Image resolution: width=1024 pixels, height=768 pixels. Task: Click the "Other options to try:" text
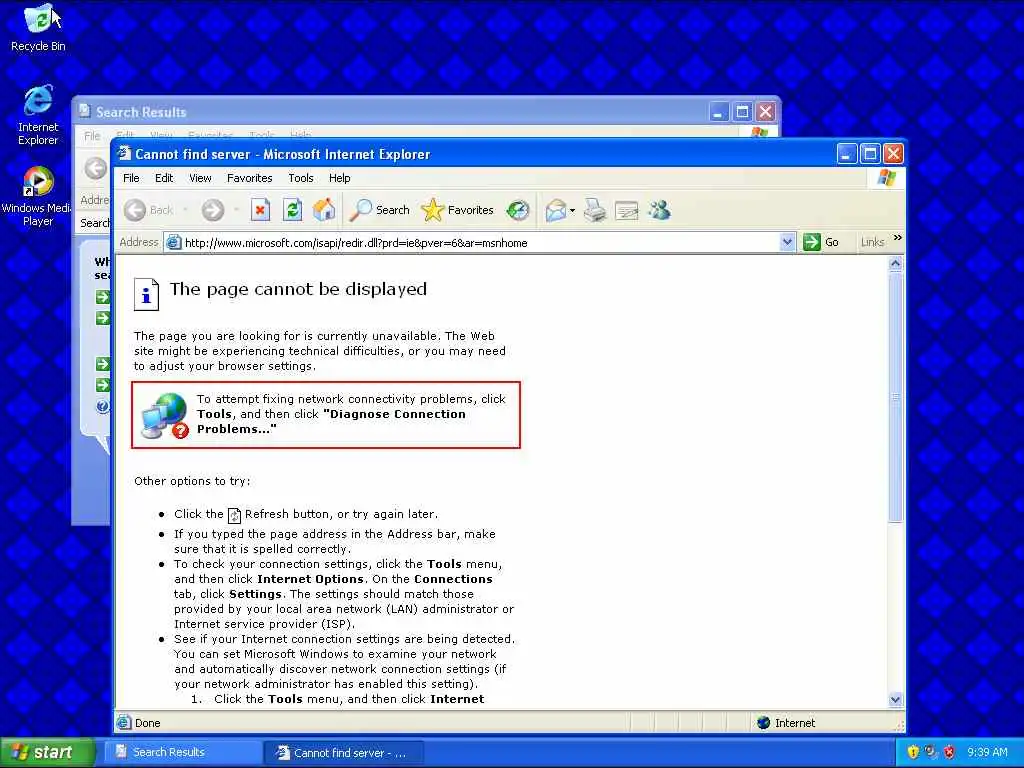click(x=192, y=481)
